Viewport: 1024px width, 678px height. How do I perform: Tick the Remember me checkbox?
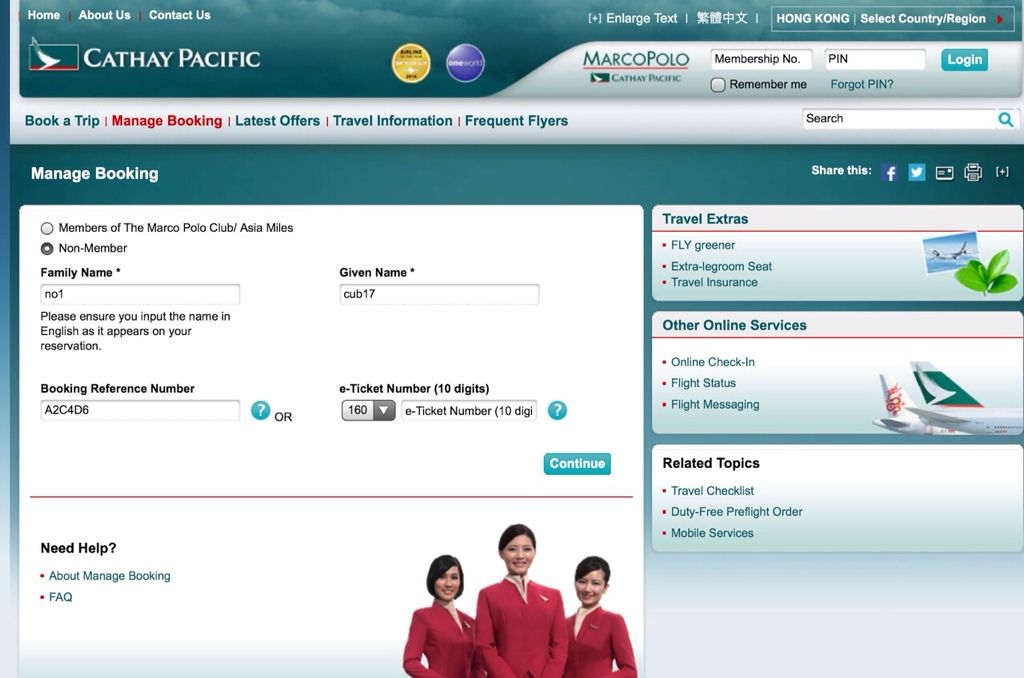pyautogui.click(x=718, y=84)
